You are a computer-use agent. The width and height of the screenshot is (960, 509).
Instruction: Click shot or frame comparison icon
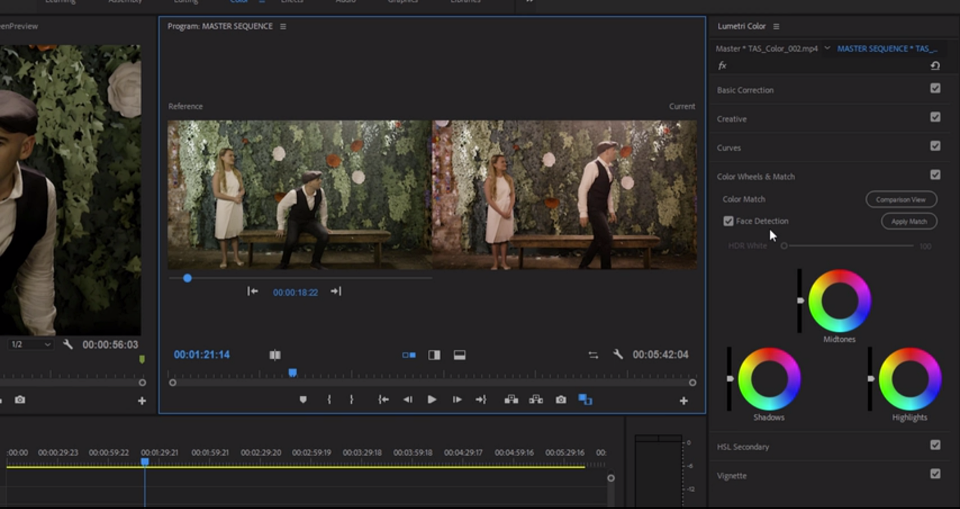(x=275, y=355)
